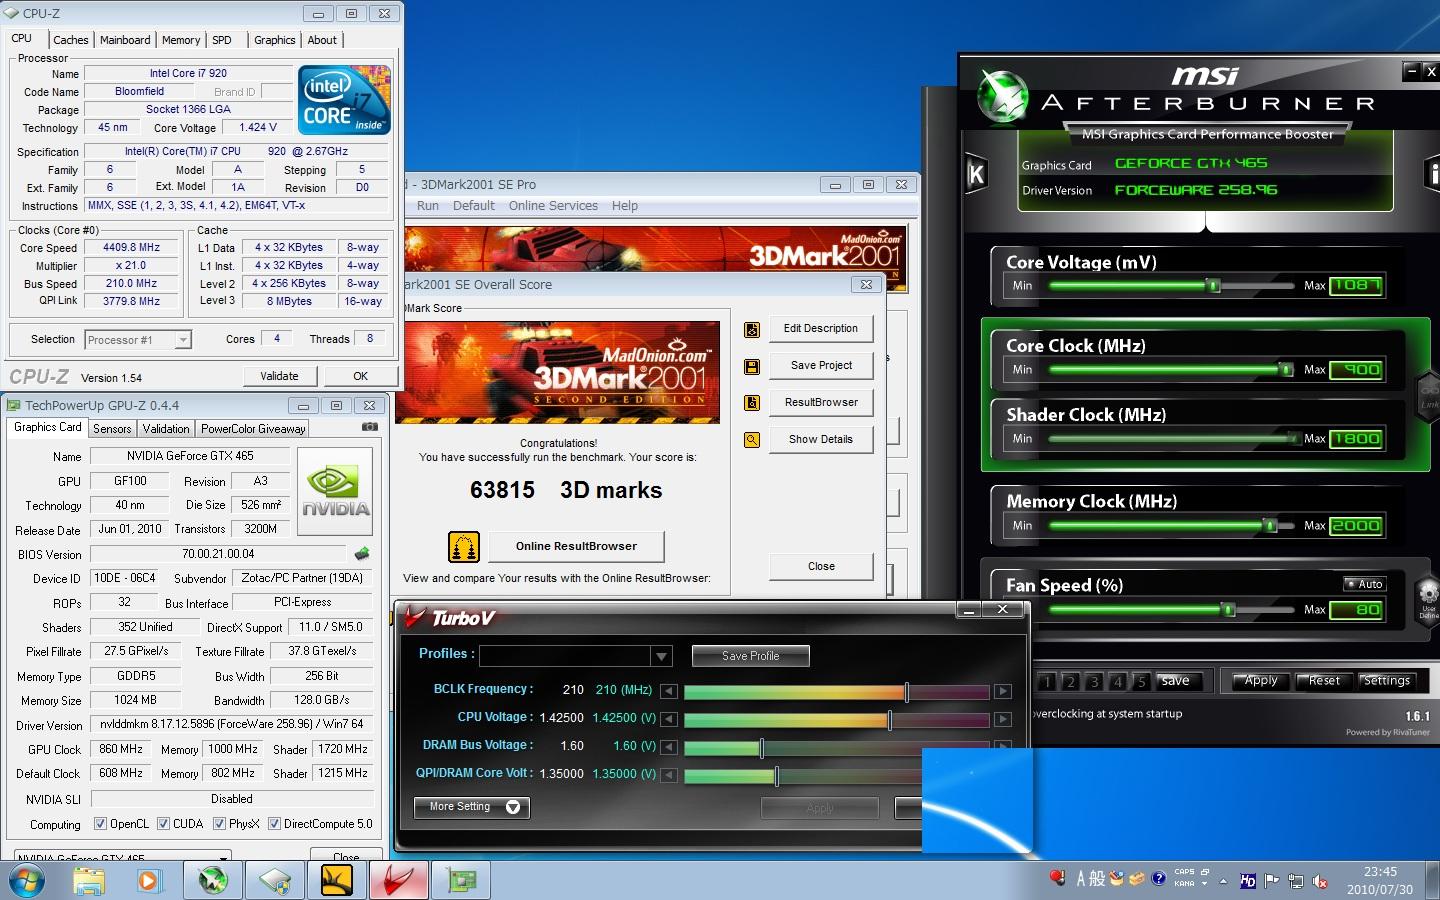Image resolution: width=1440 pixels, height=900 pixels.
Task: Expand More Setting in TurboV
Action: 471,807
